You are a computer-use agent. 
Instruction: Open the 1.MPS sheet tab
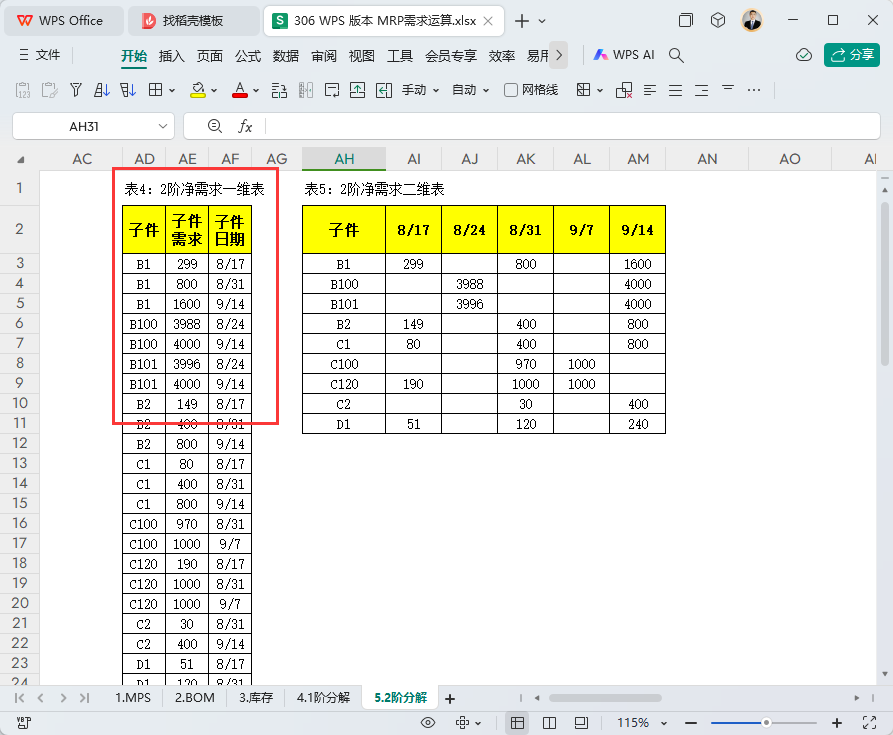pyautogui.click(x=133, y=697)
